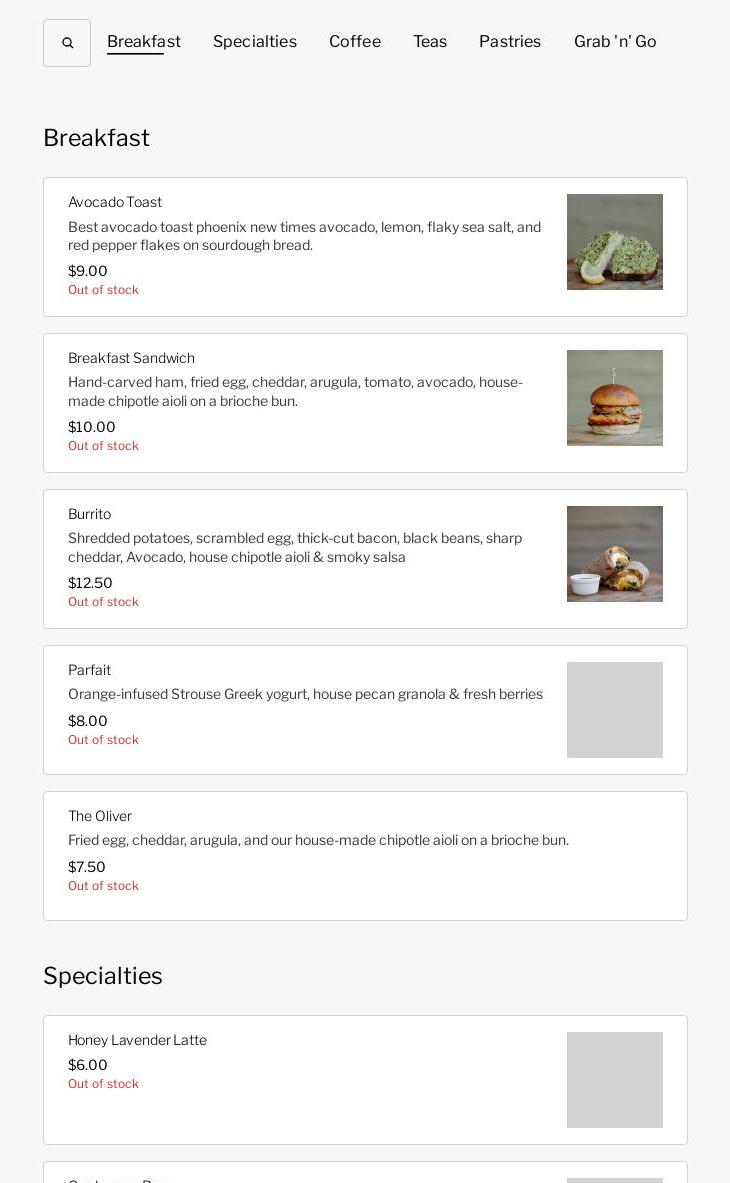
Task: Open the Grab 'n' Go tab
Action: (x=615, y=42)
